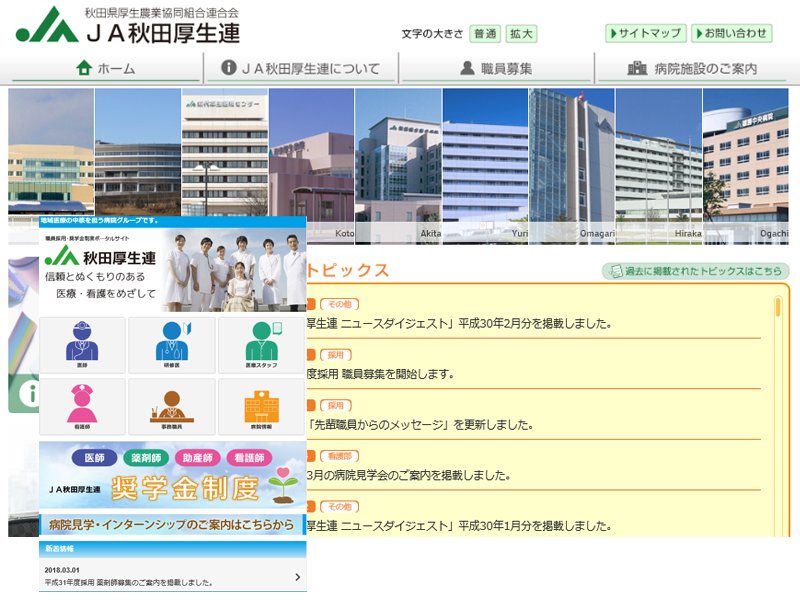Click the medical staff group photo
This screenshot has height=600, width=800.
pos(235,270)
